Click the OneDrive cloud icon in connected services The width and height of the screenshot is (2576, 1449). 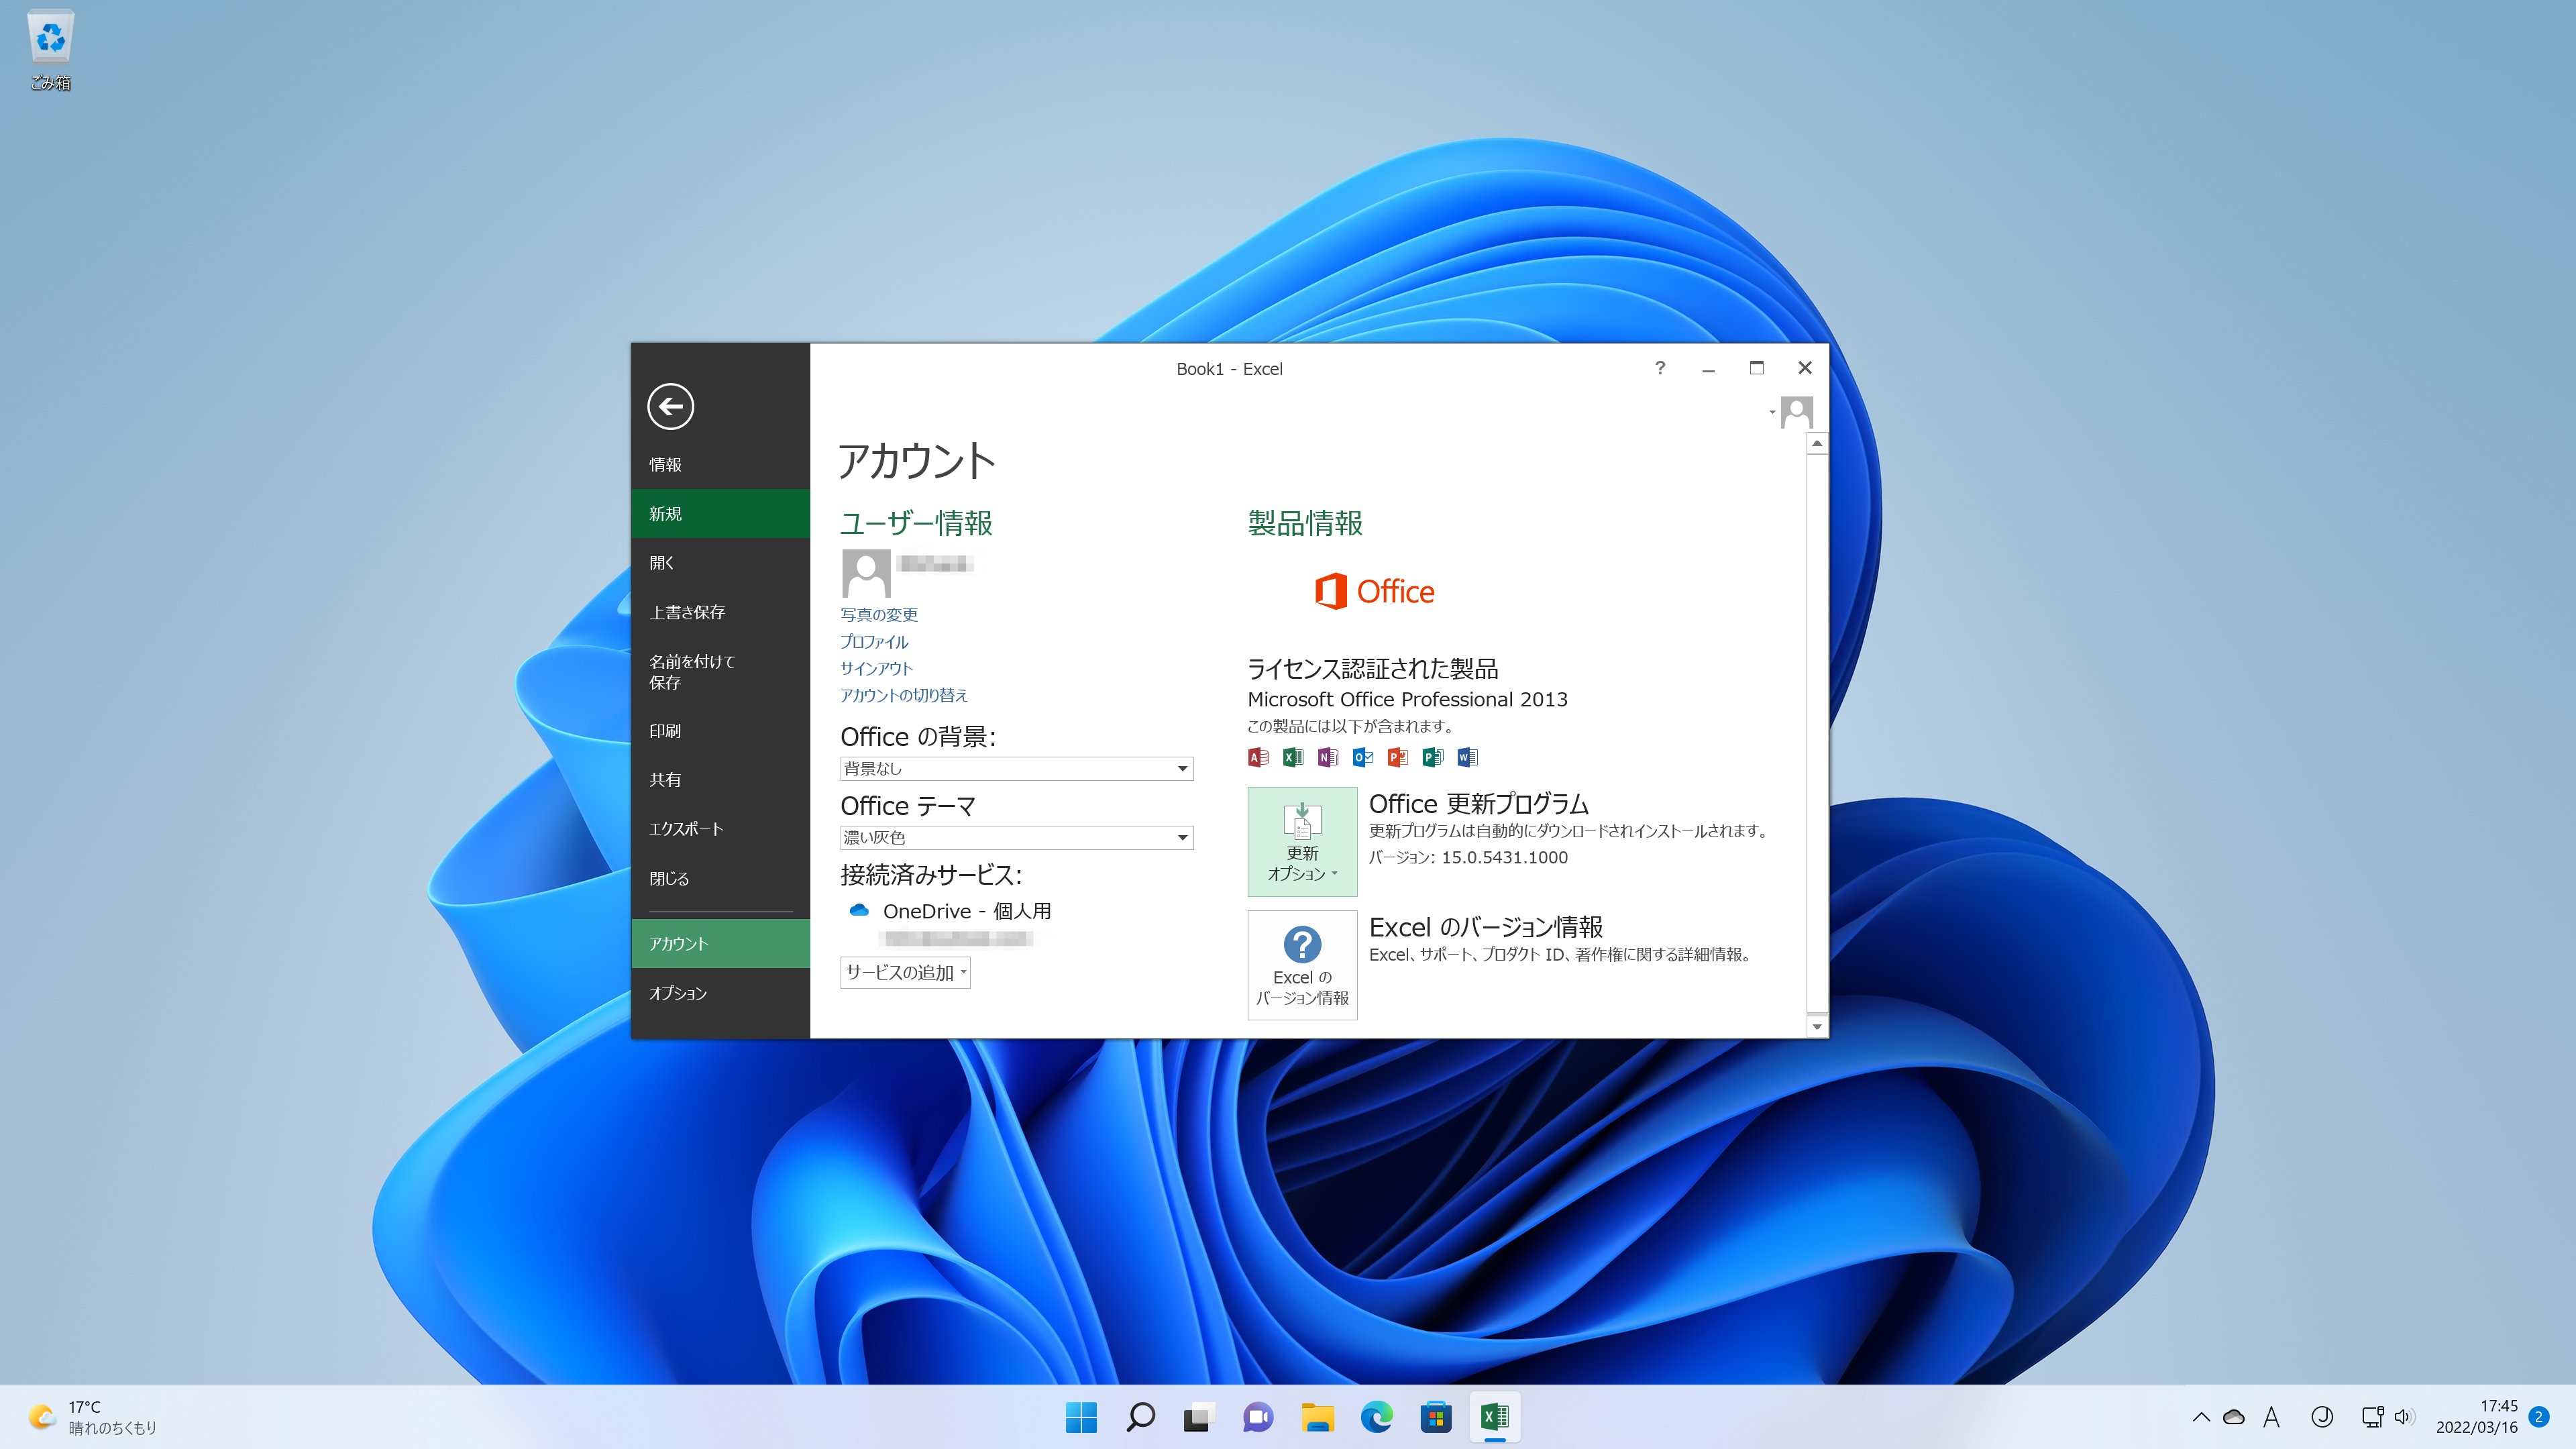pos(858,910)
